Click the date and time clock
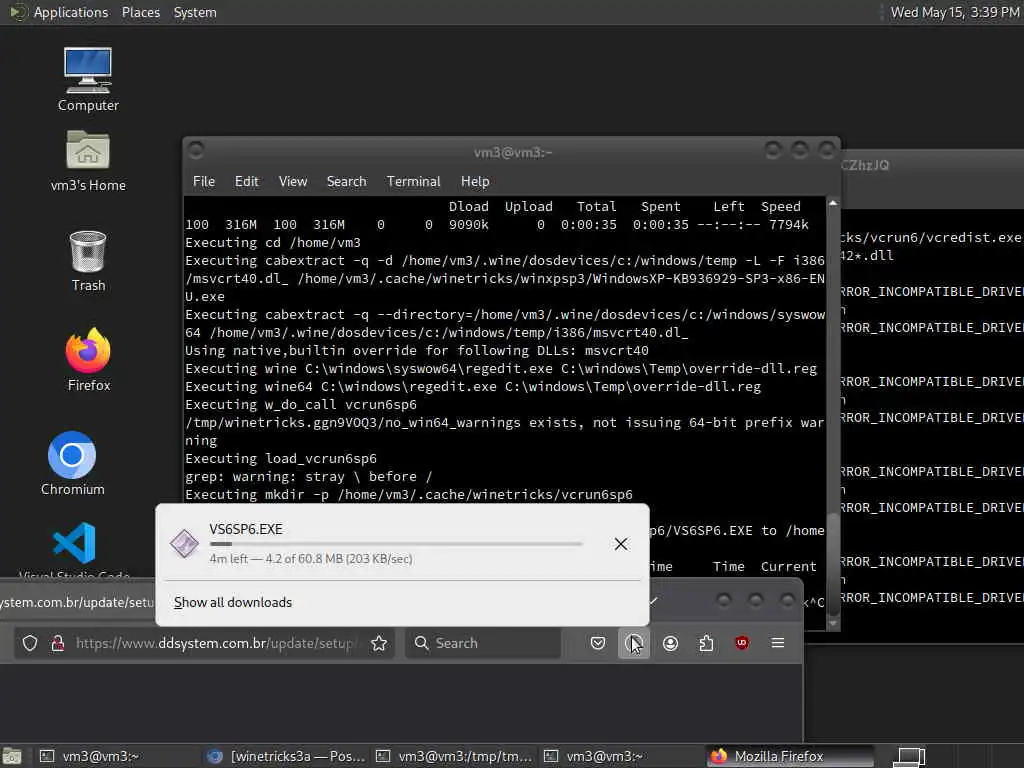The image size is (1024, 768). [x=955, y=12]
